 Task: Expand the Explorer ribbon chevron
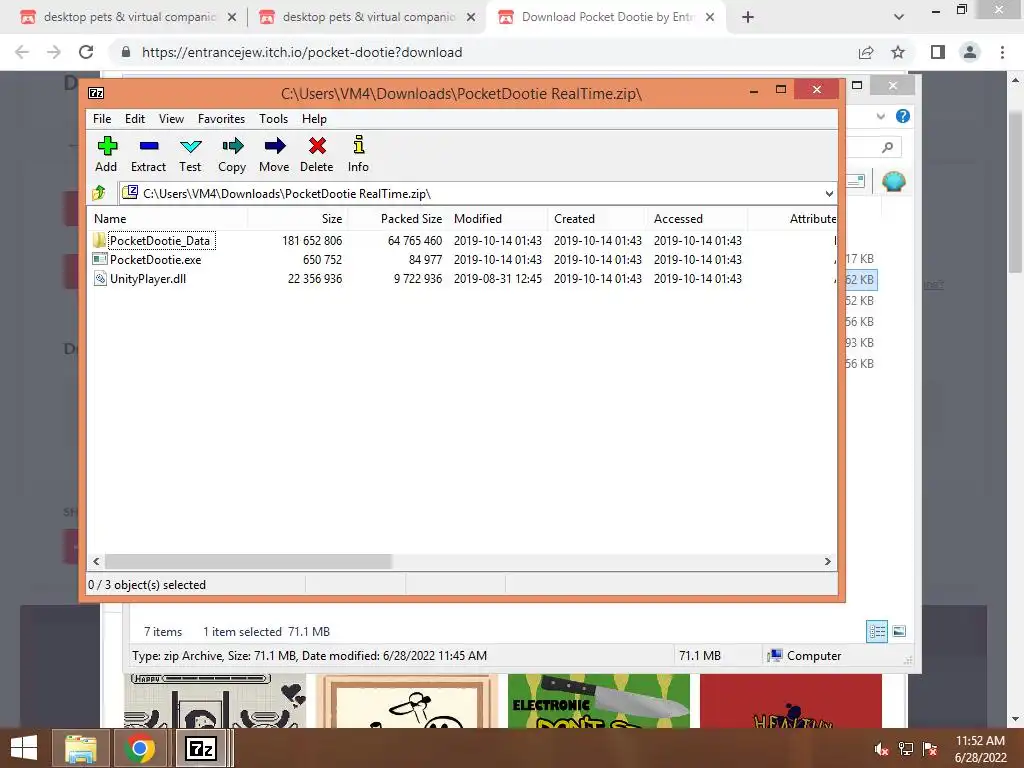click(x=881, y=116)
